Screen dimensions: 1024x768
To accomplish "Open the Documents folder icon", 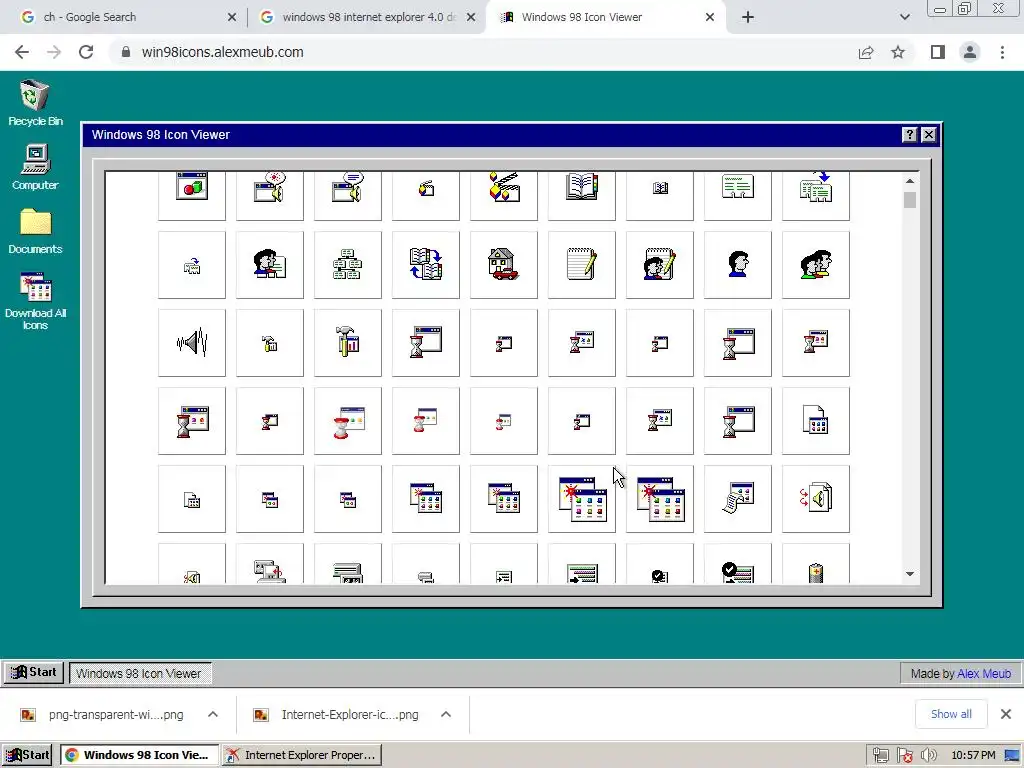I will [35, 231].
